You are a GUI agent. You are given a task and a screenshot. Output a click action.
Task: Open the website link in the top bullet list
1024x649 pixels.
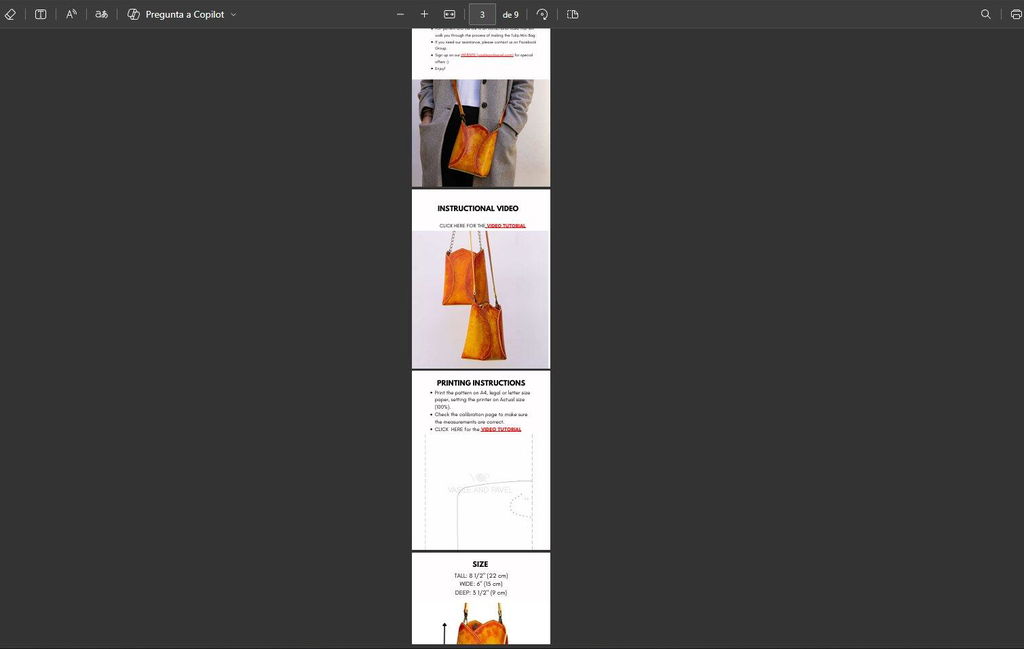pyautogui.click(x=487, y=55)
